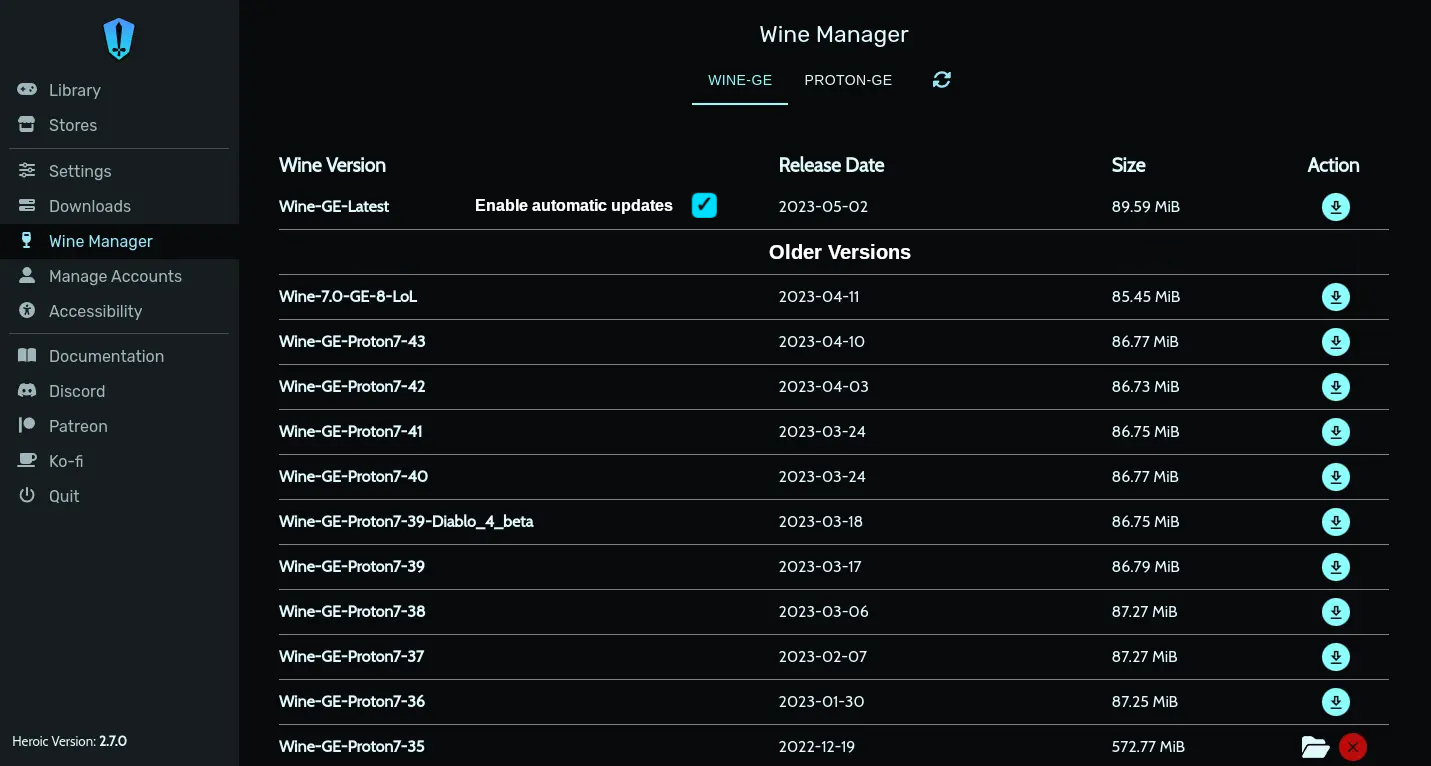Disable automatic updates for Wine-GE-Latest
The image size is (1431, 766).
pos(704,205)
